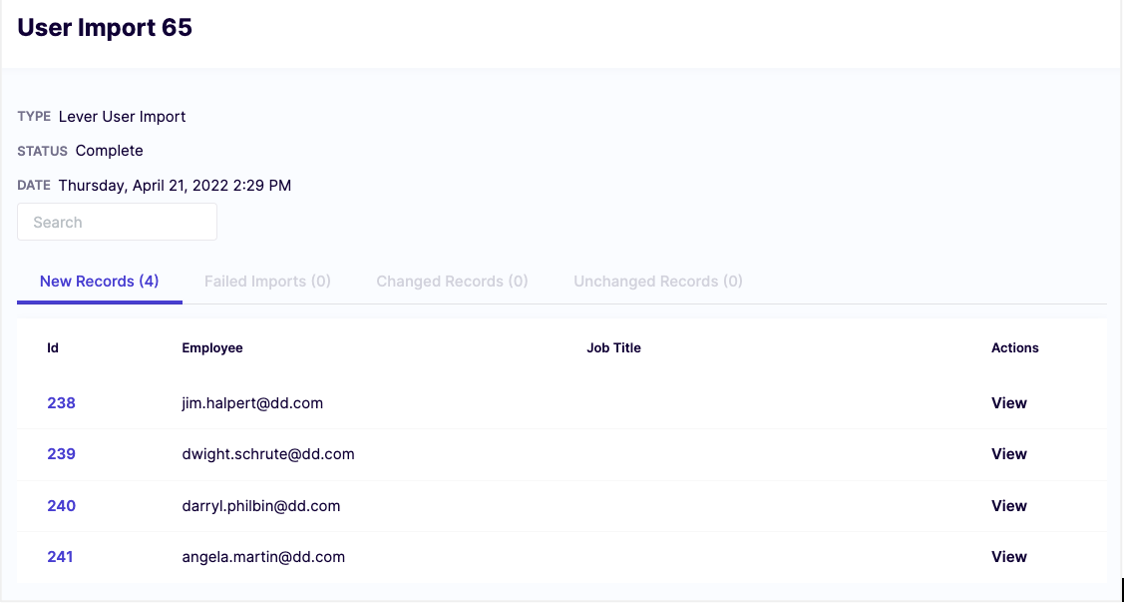Open record with Id 241

pos(61,557)
